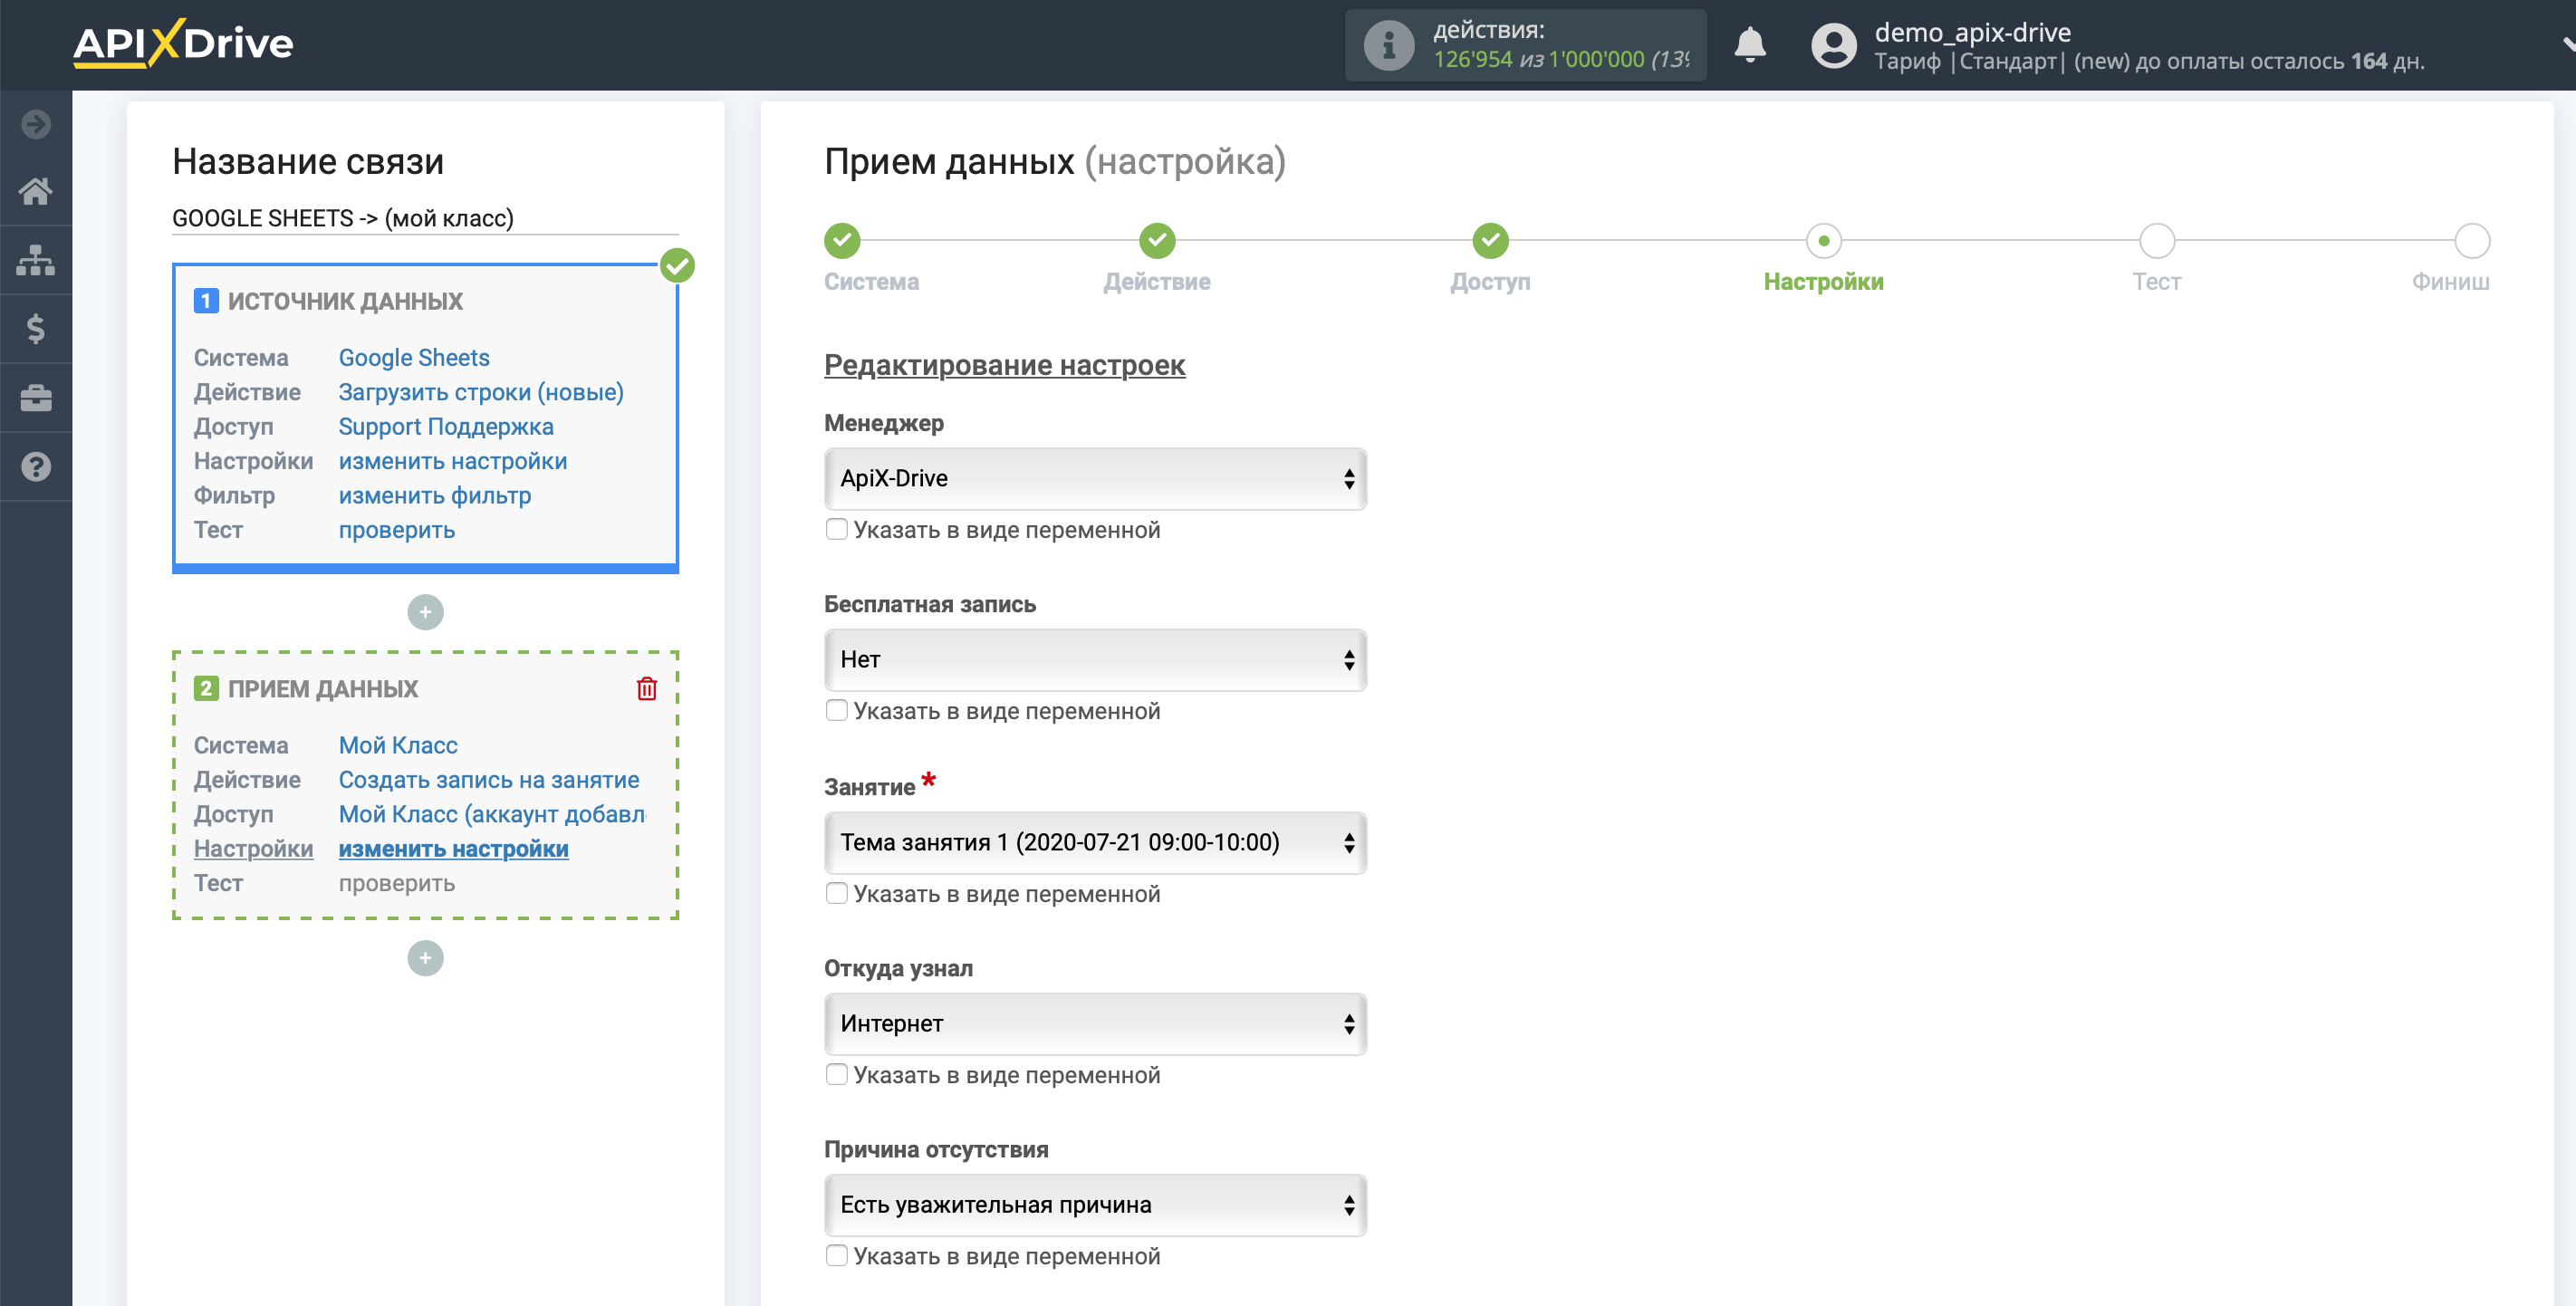This screenshot has height=1306, width=2576.
Task: Open Google Sheets system link
Action: pyautogui.click(x=414, y=357)
